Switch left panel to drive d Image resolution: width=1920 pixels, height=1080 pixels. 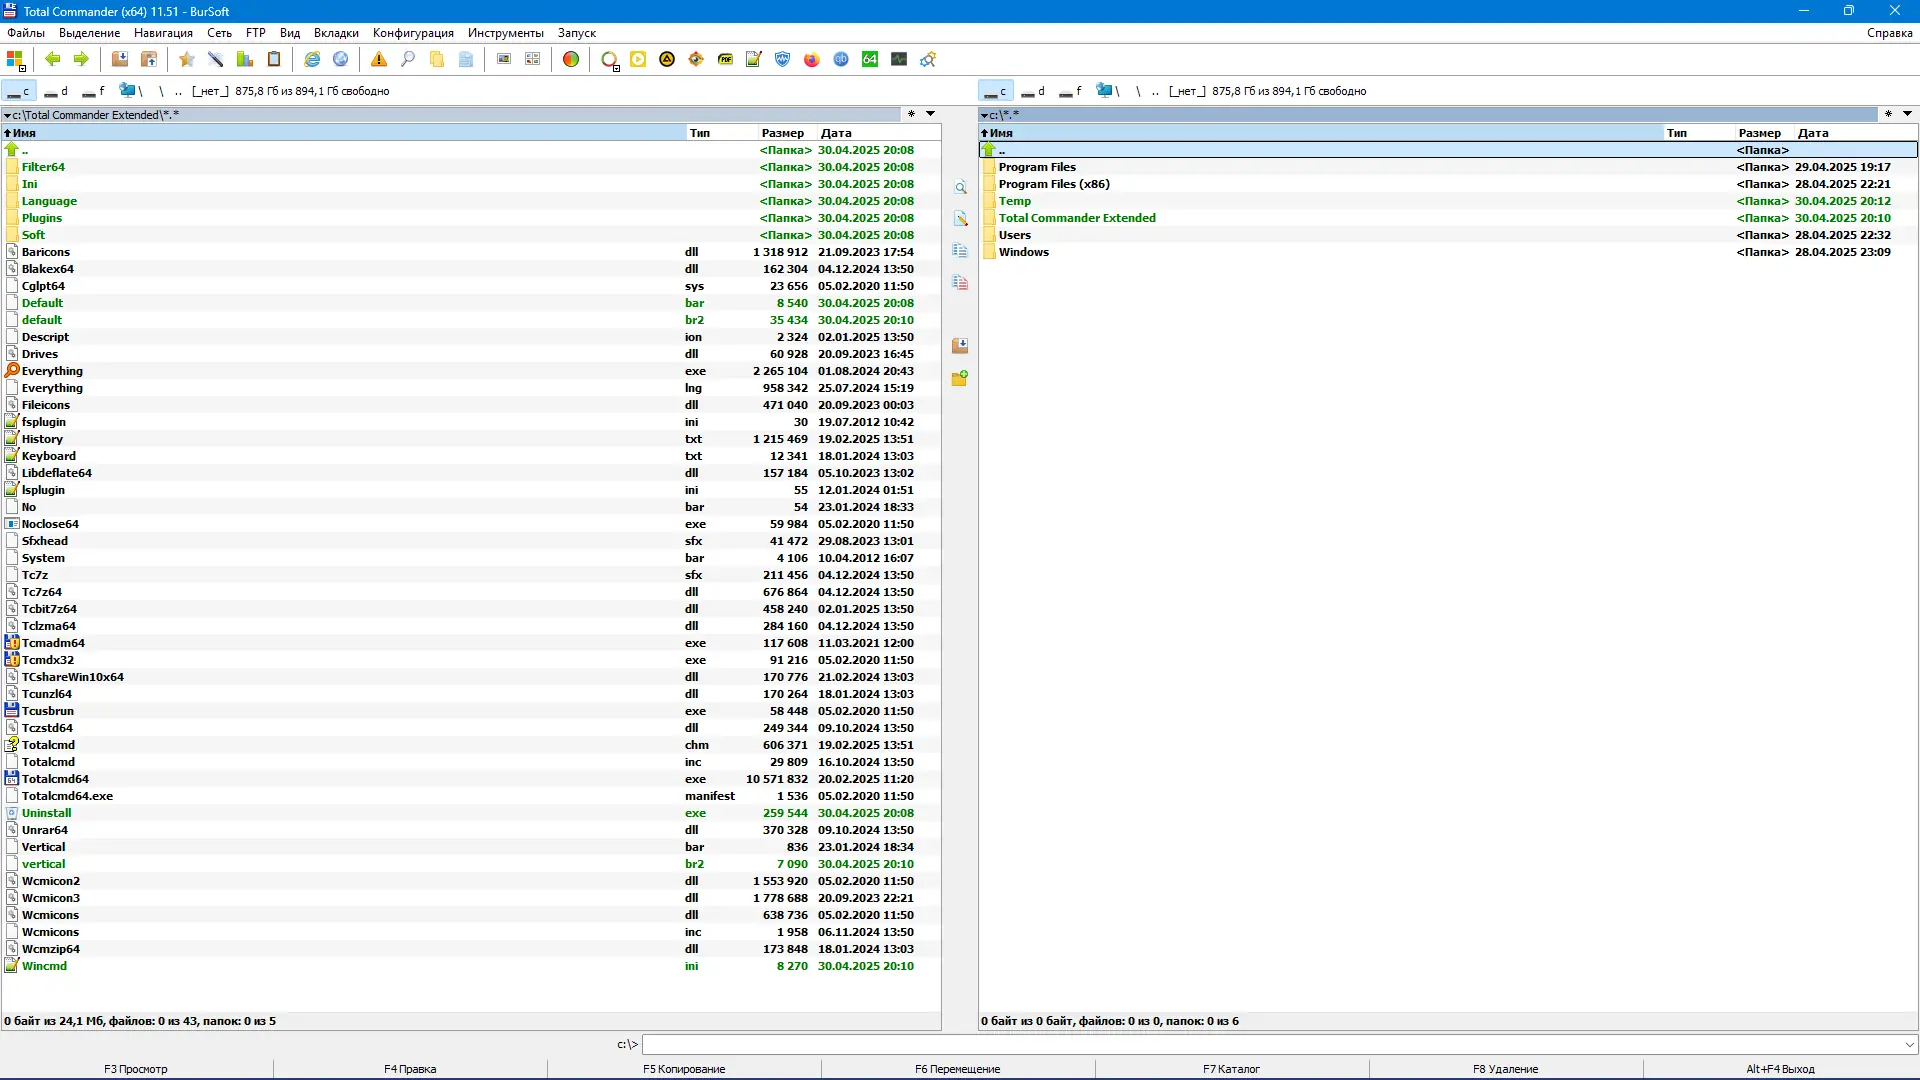[x=56, y=91]
